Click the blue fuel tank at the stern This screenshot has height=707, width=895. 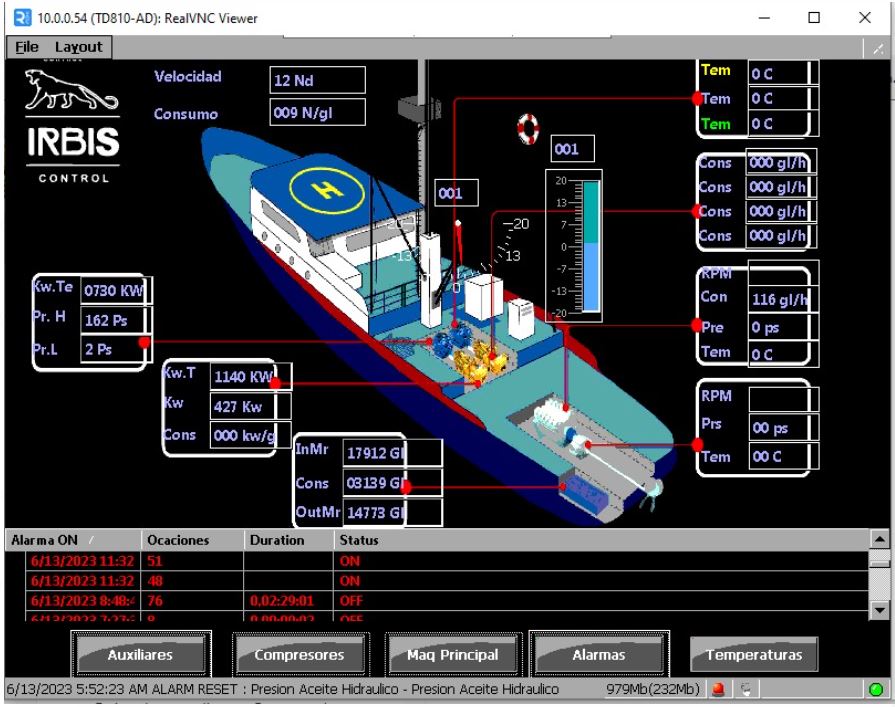pyautogui.click(x=577, y=493)
